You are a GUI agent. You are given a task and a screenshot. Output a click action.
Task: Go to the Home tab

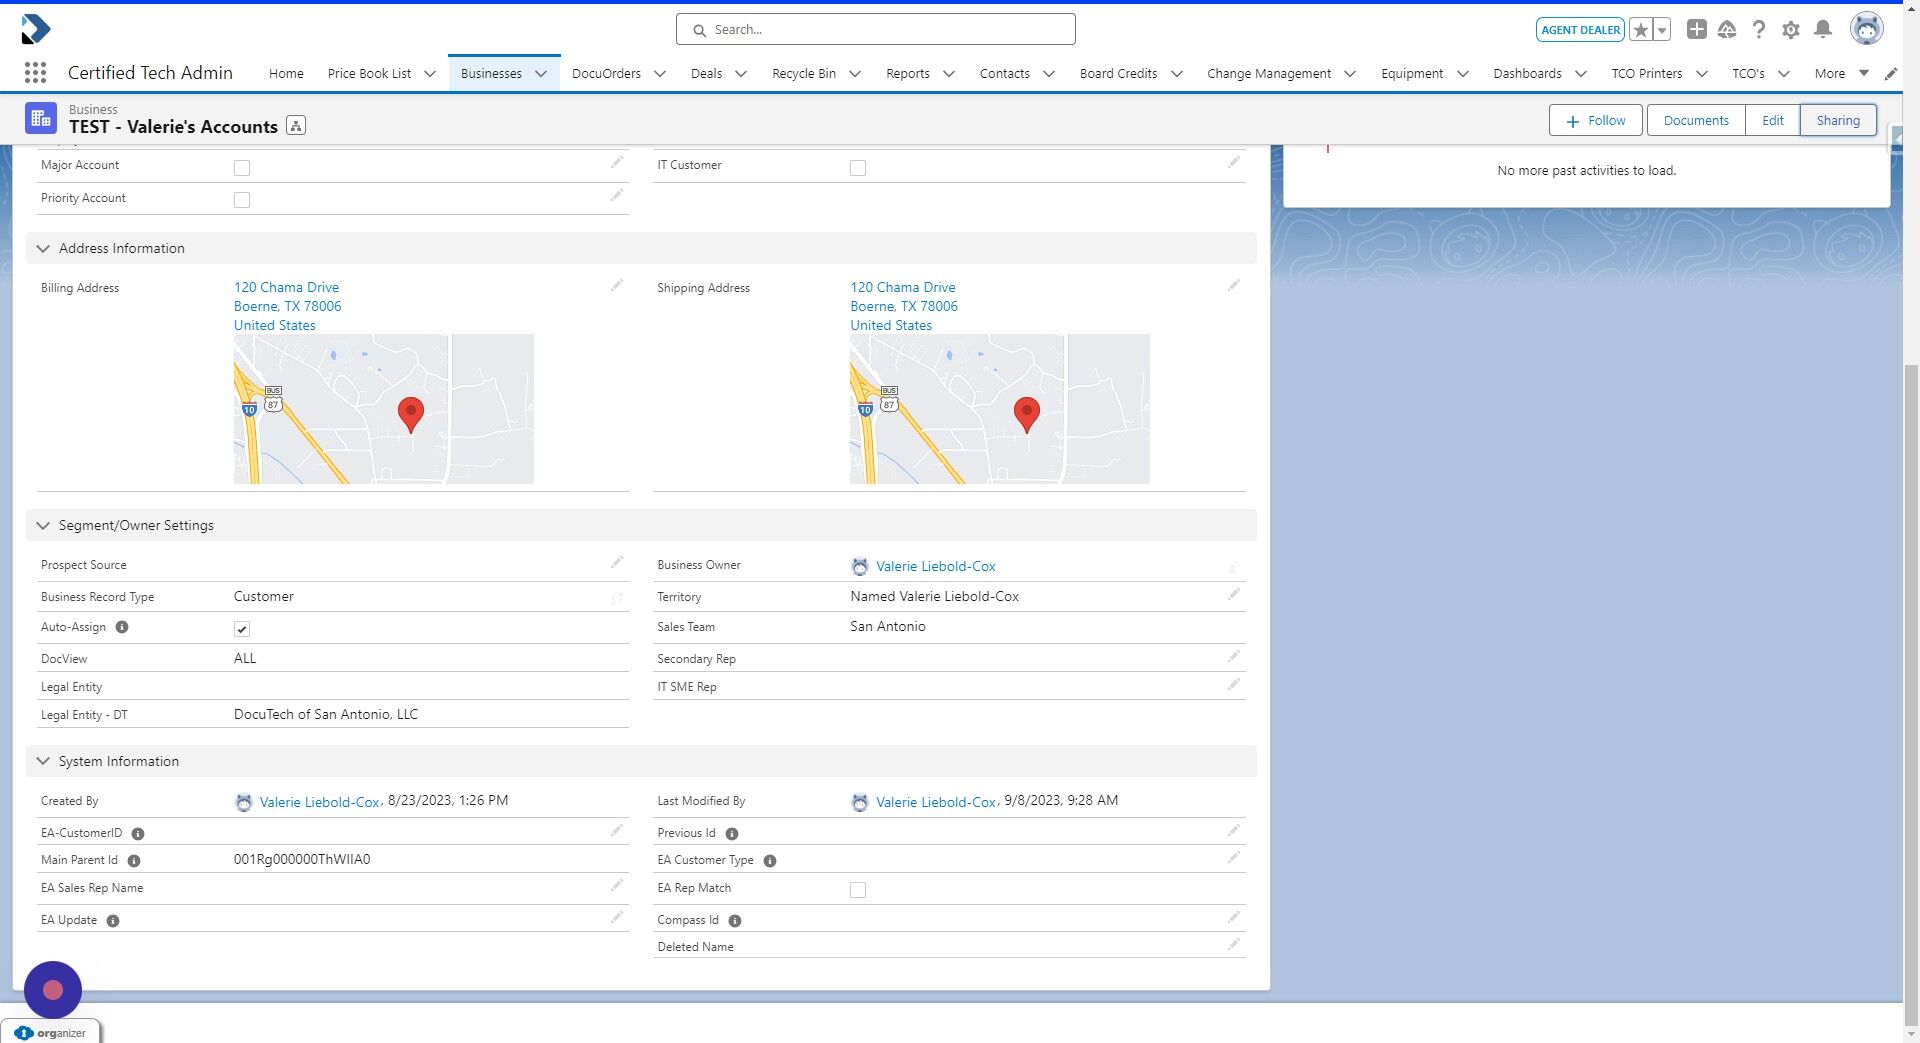tap(286, 73)
